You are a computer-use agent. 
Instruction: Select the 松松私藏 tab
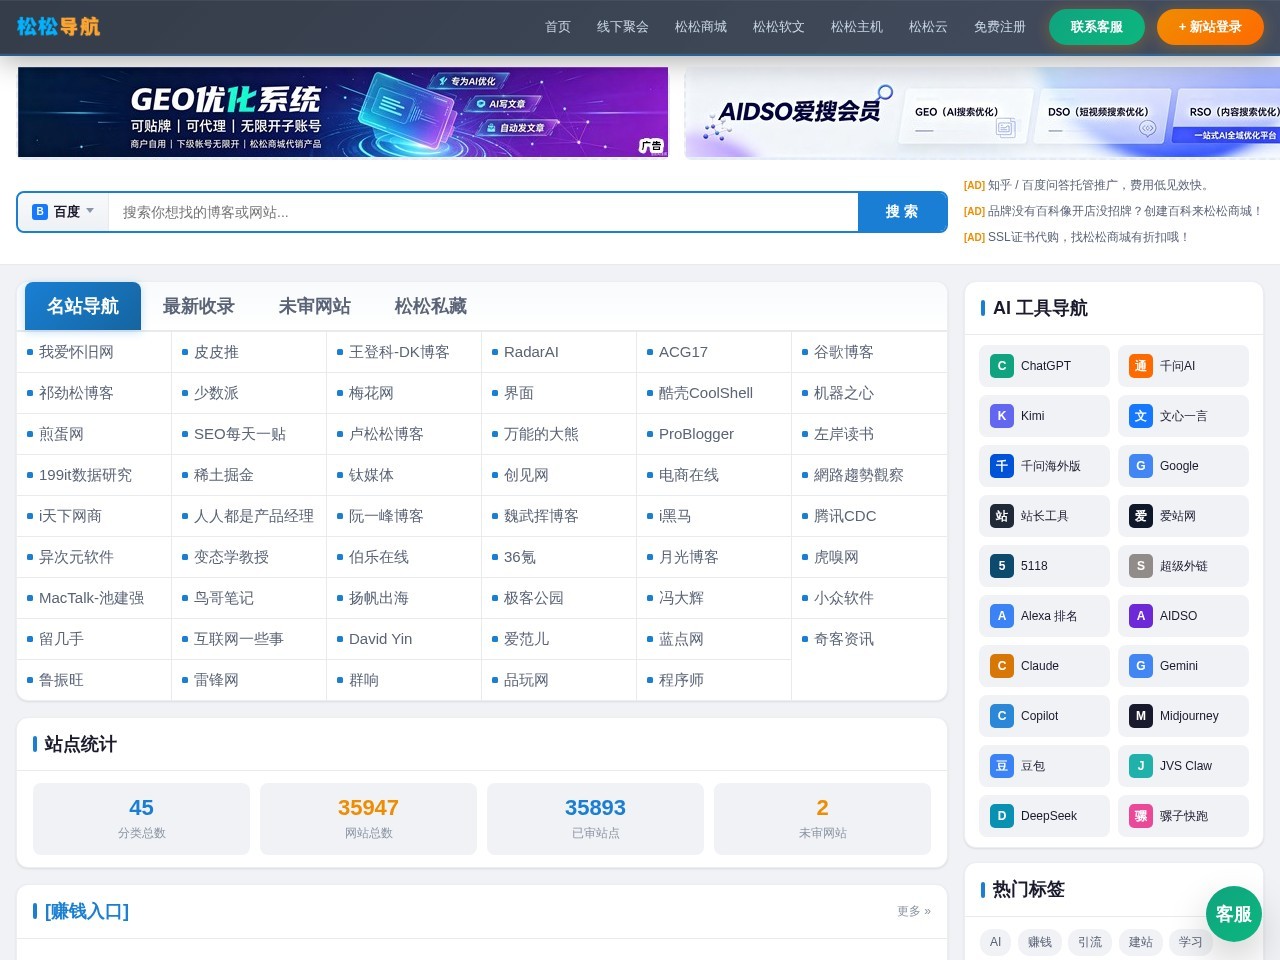coord(431,306)
